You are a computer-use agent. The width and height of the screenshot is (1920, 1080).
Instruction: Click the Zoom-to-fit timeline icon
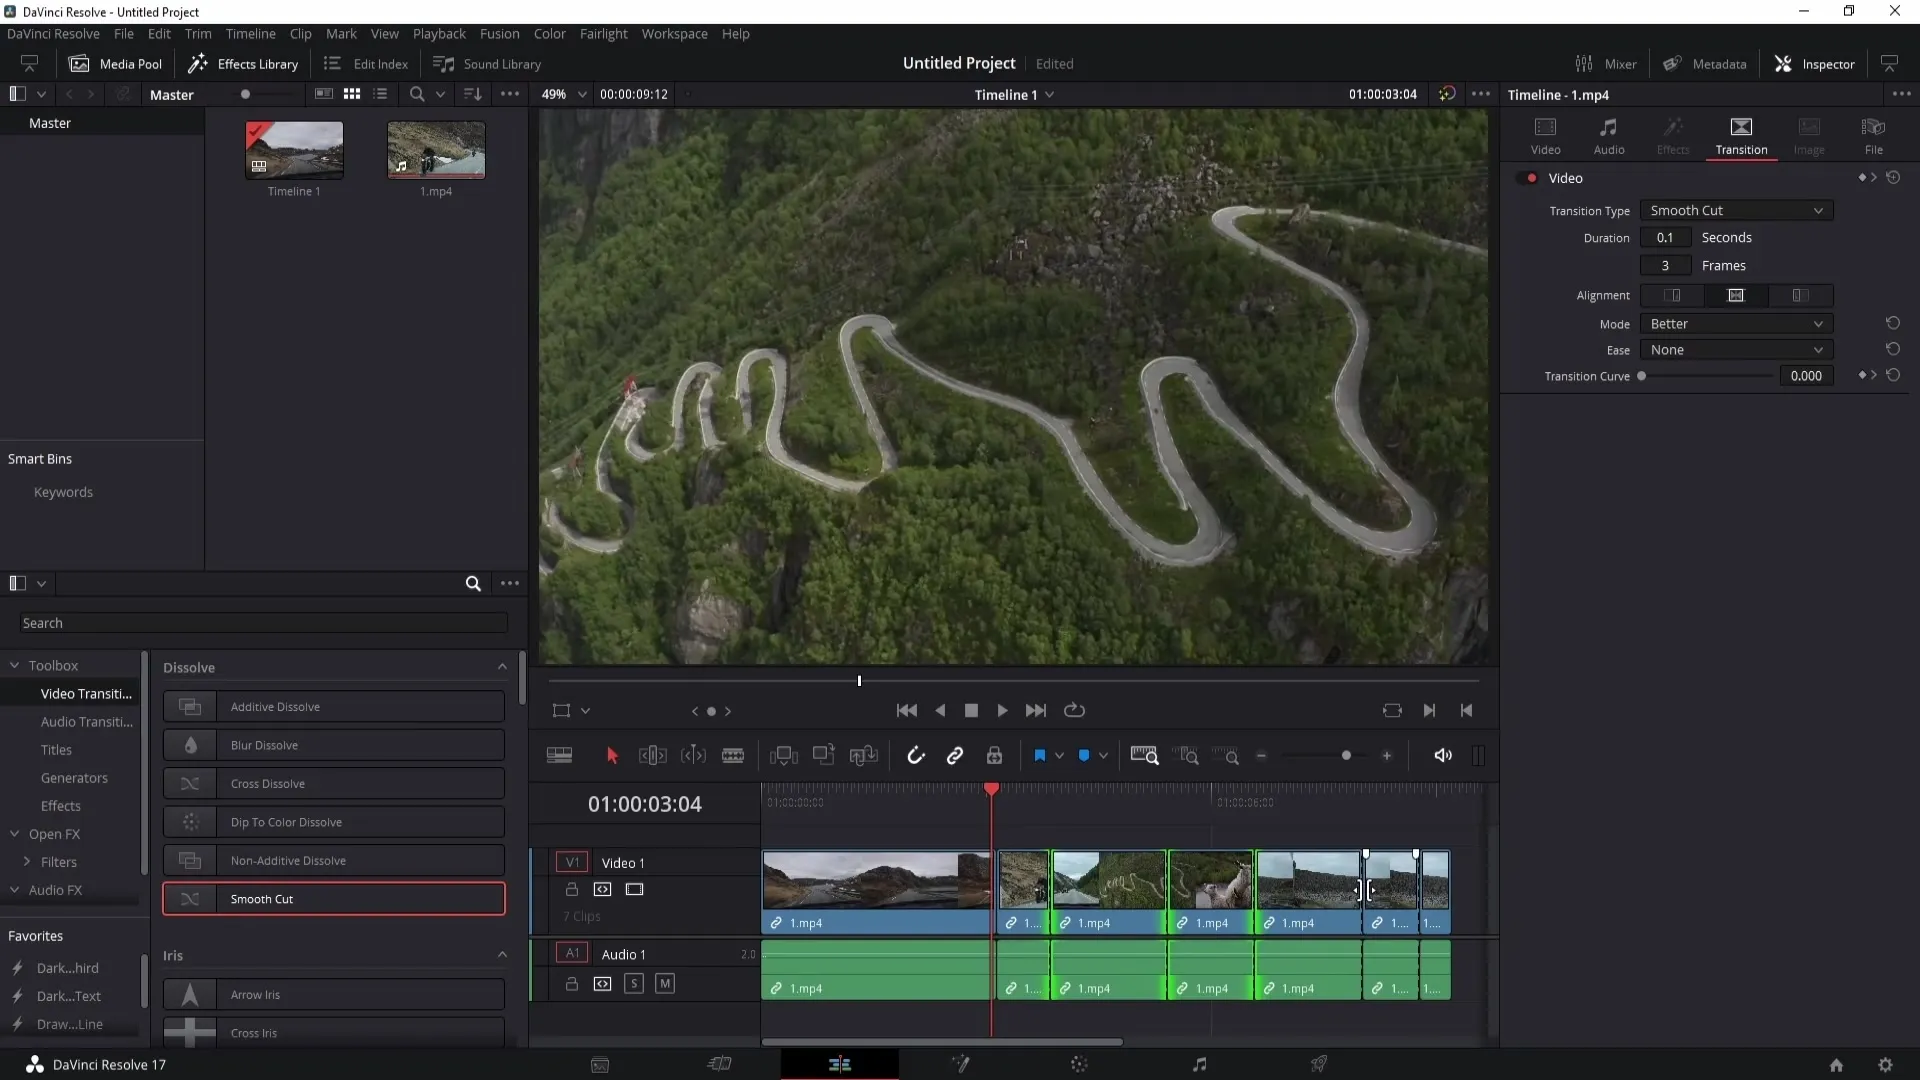point(1147,756)
